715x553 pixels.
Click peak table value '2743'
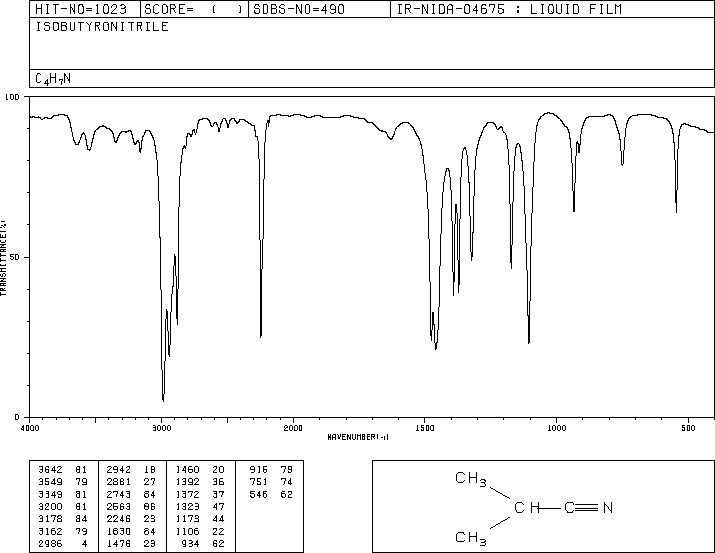tap(119, 494)
